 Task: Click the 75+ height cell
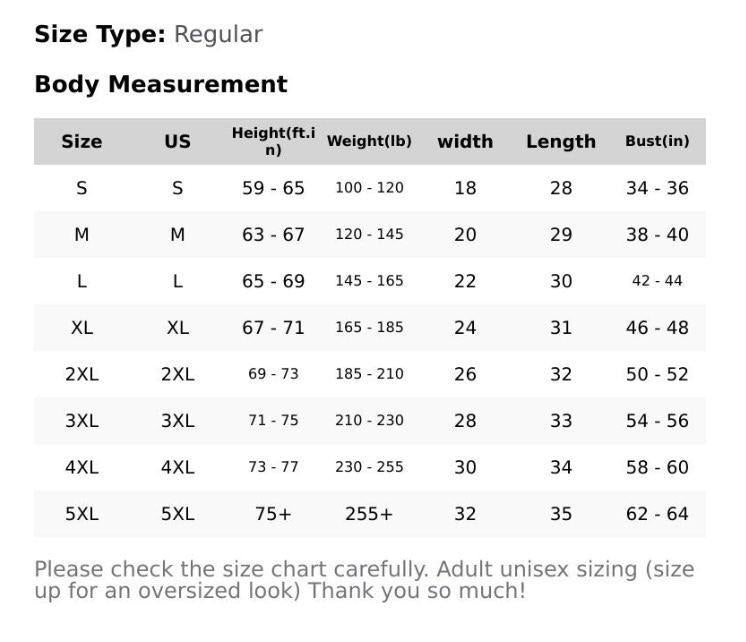click(273, 514)
